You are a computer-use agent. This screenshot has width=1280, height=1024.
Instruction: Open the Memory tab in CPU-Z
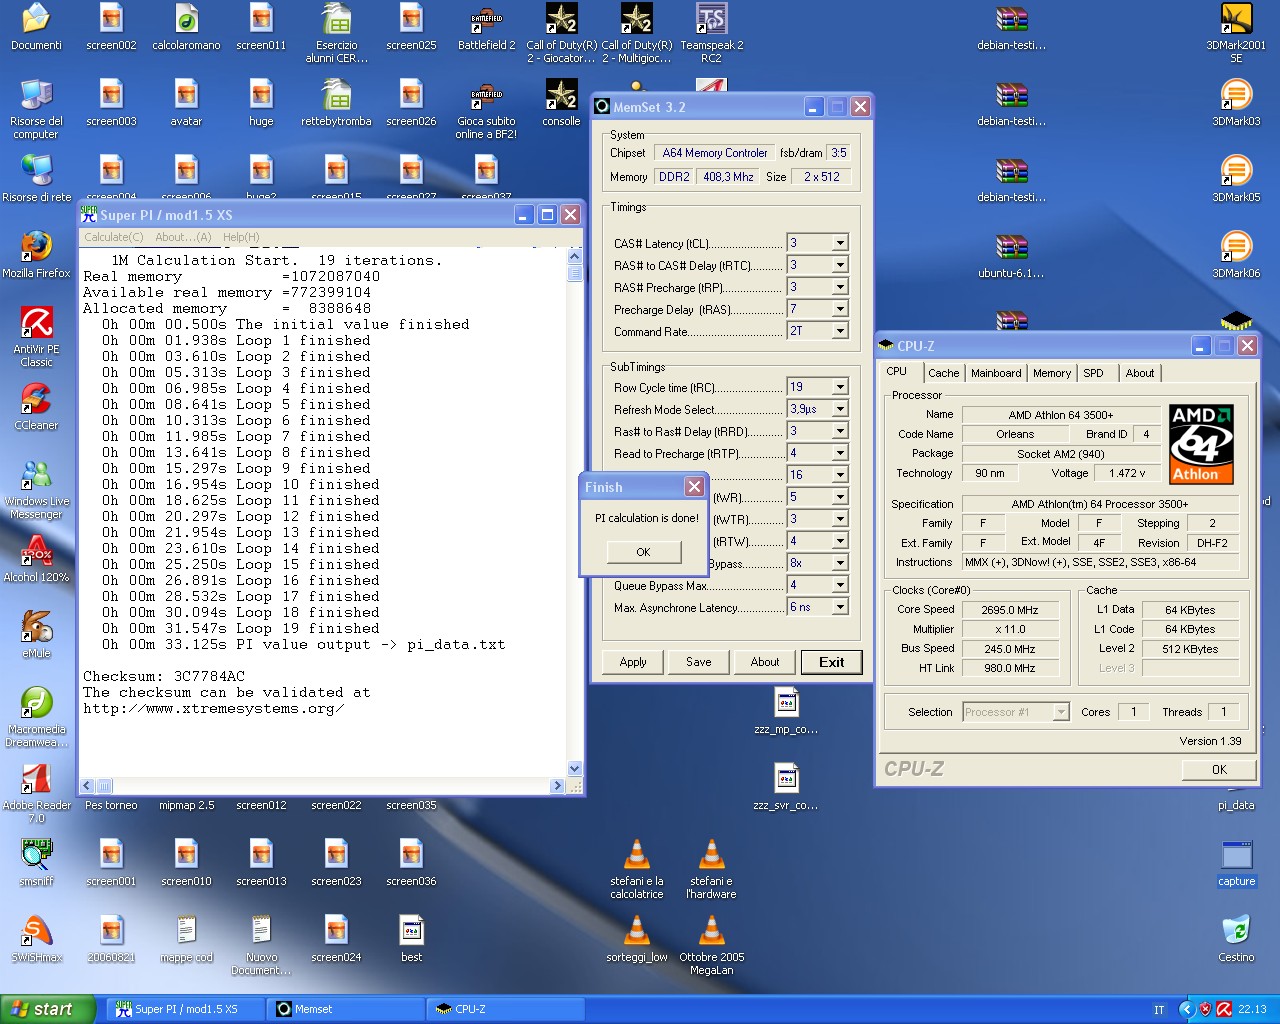pos(1052,373)
